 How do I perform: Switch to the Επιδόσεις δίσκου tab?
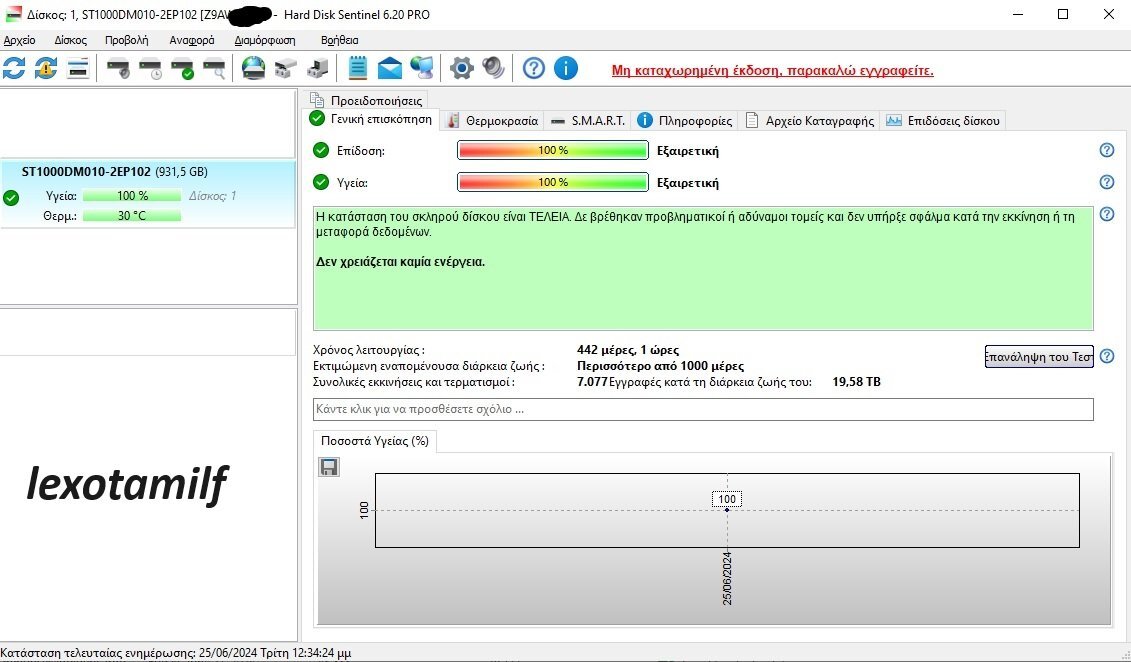pyautogui.click(x=943, y=120)
